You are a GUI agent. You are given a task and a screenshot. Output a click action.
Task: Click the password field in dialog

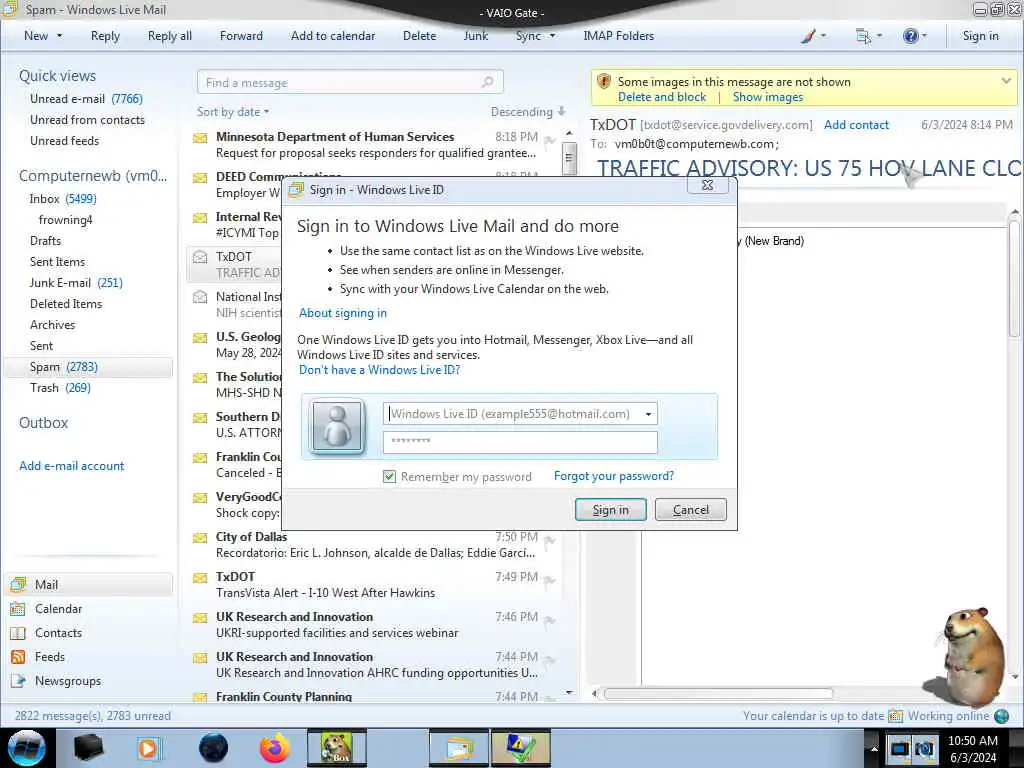[x=520, y=442]
